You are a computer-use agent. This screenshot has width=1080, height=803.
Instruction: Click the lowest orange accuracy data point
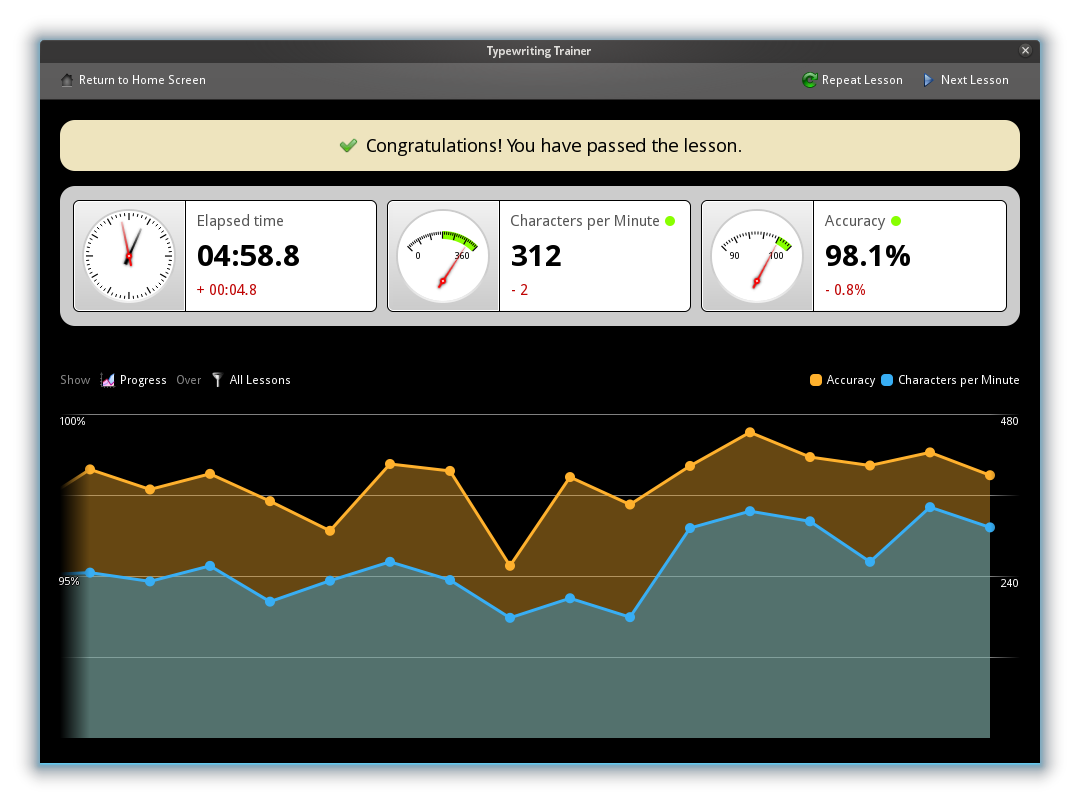(x=510, y=566)
